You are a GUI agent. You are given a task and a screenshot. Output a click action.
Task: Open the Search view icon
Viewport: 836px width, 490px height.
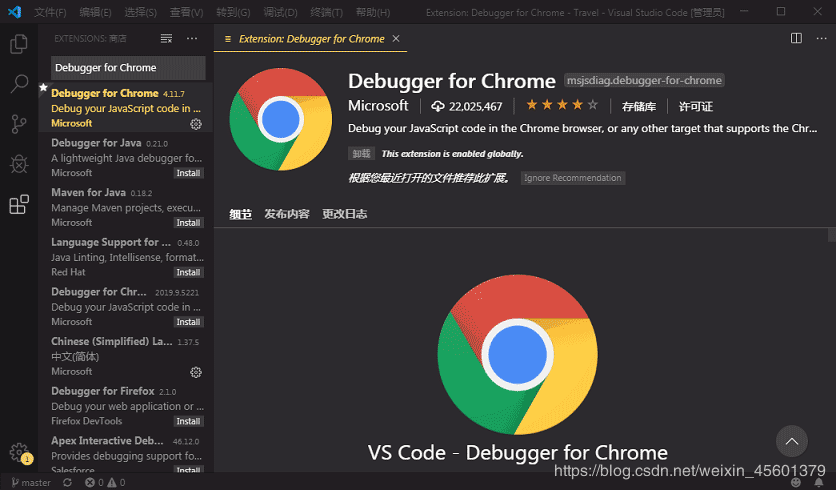(18, 84)
